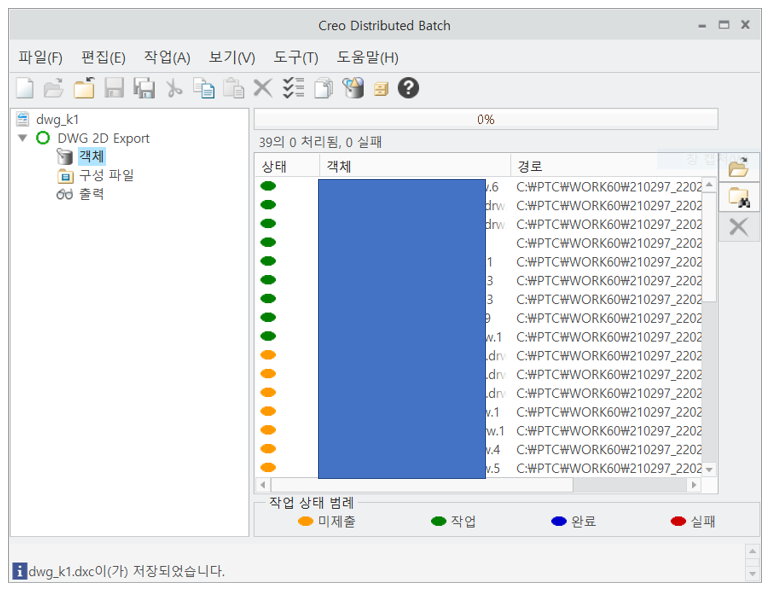This screenshot has width=769, height=592.
Task: Click orange 미제출 legend swatch
Action: 306,521
